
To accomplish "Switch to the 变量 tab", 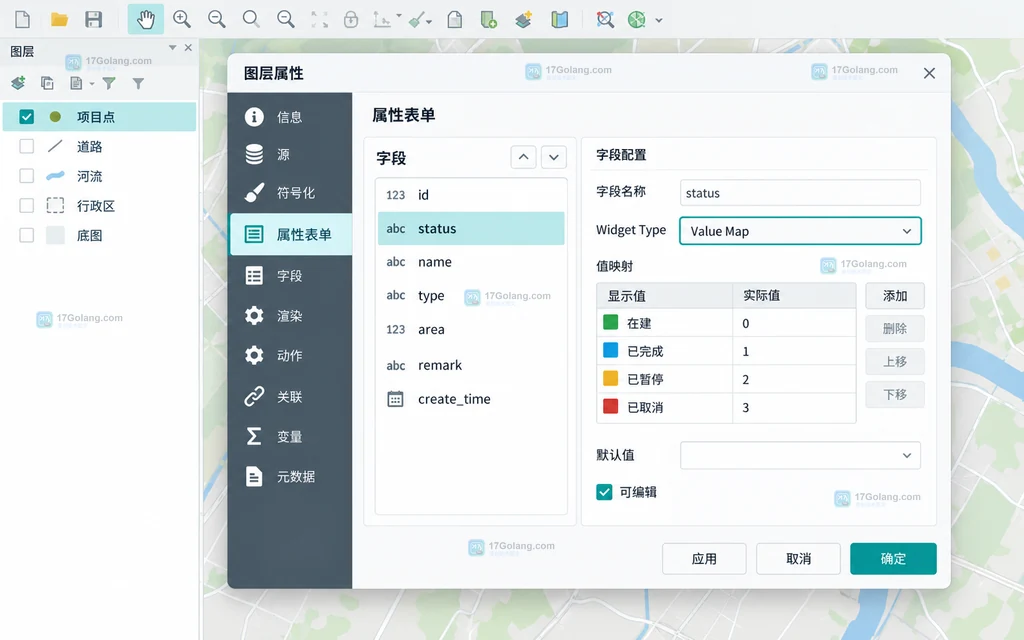I will [290, 436].
